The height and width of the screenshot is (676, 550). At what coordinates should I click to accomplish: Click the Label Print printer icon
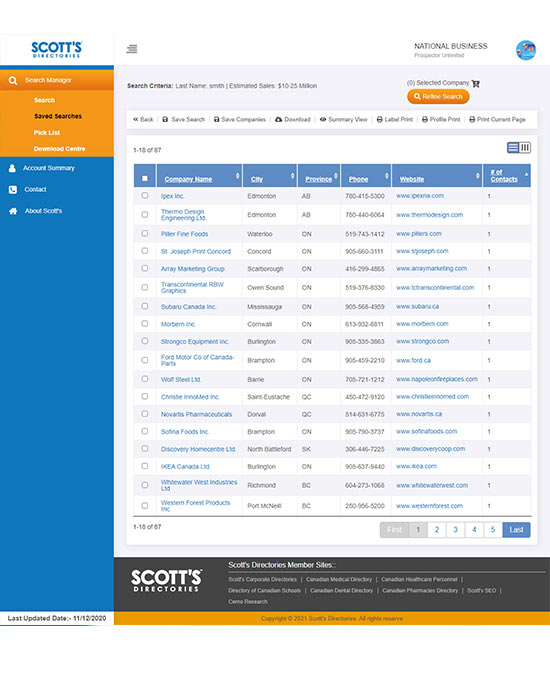pyautogui.click(x=379, y=119)
